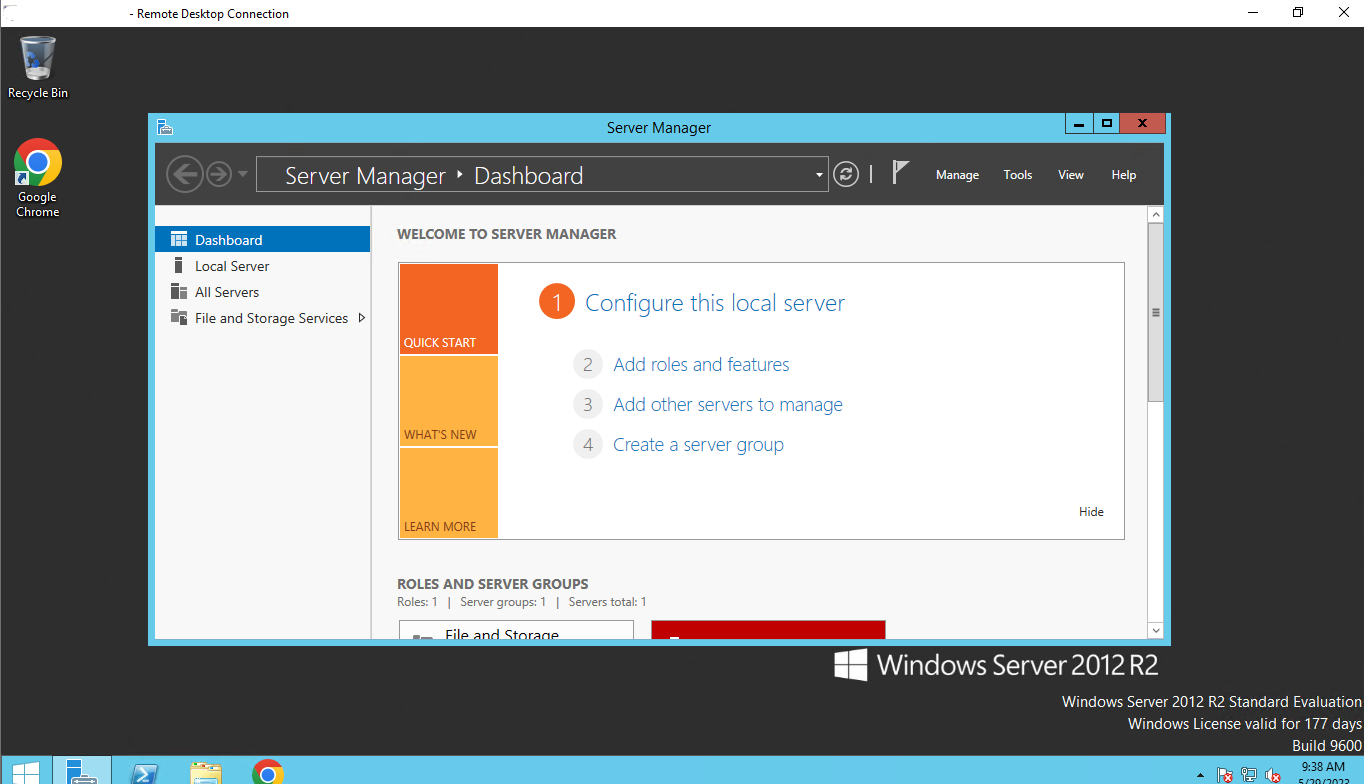Open the File and Storage role tile
The image size is (1364, 784).
516,630
